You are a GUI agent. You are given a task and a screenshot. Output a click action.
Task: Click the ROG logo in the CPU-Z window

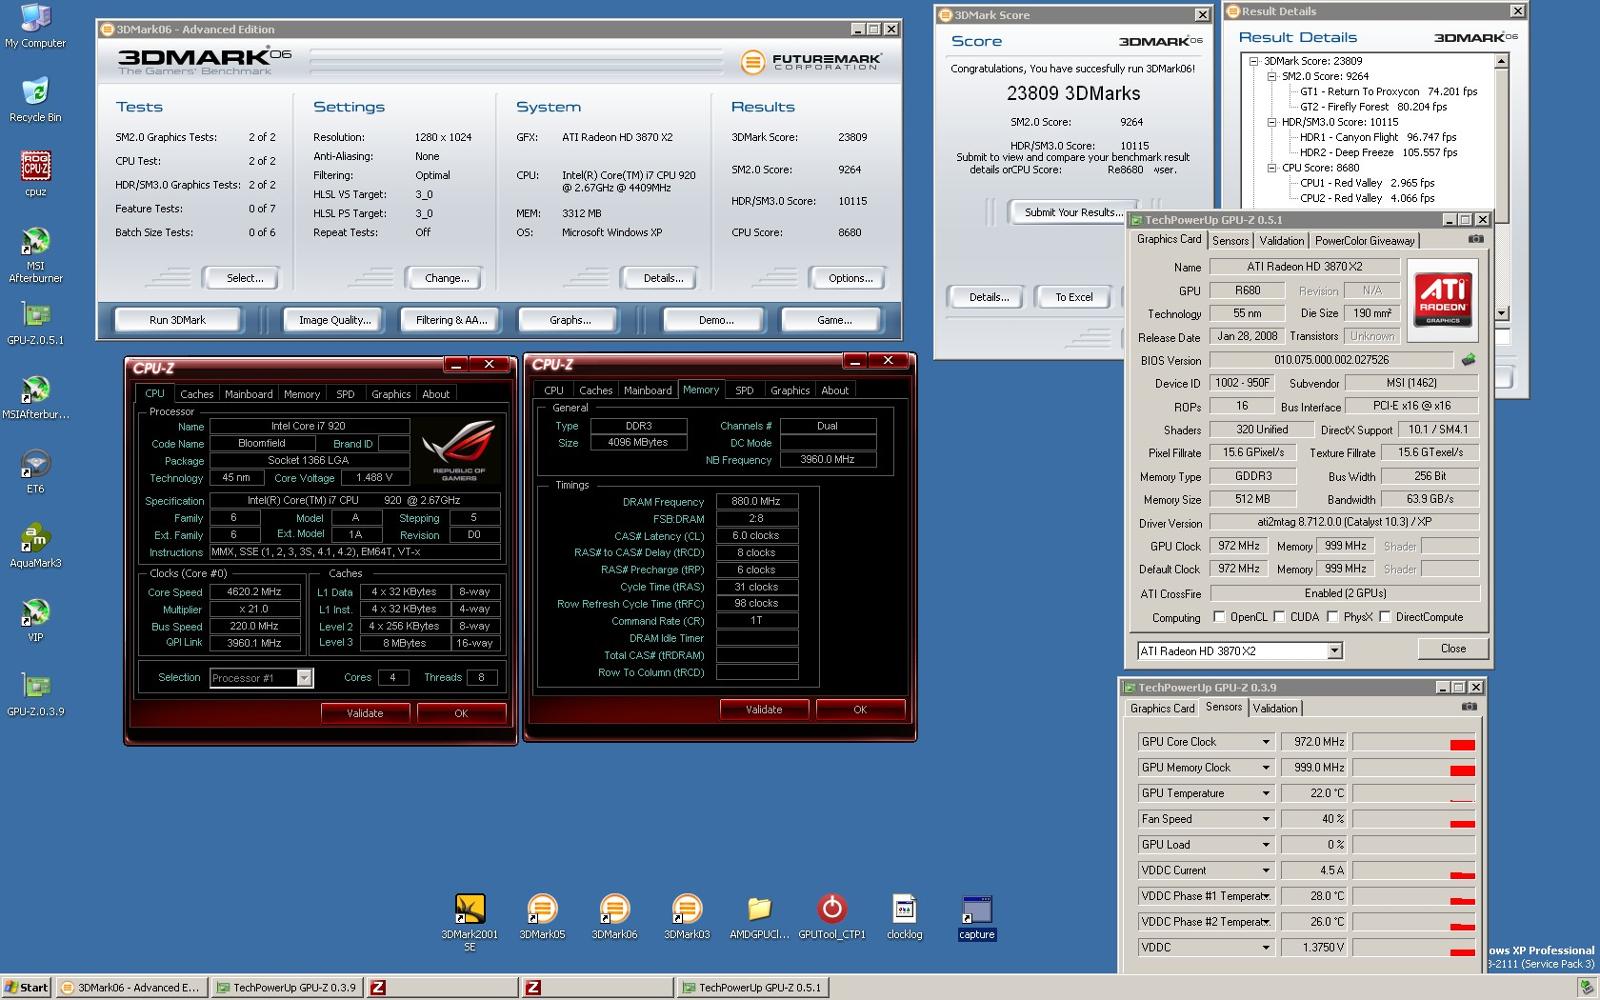pos(458,451)
